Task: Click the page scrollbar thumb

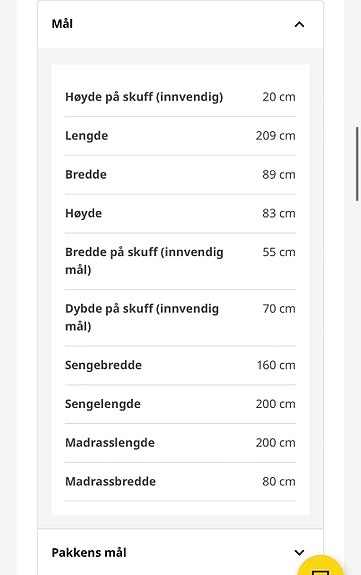Action: [357, 164]
